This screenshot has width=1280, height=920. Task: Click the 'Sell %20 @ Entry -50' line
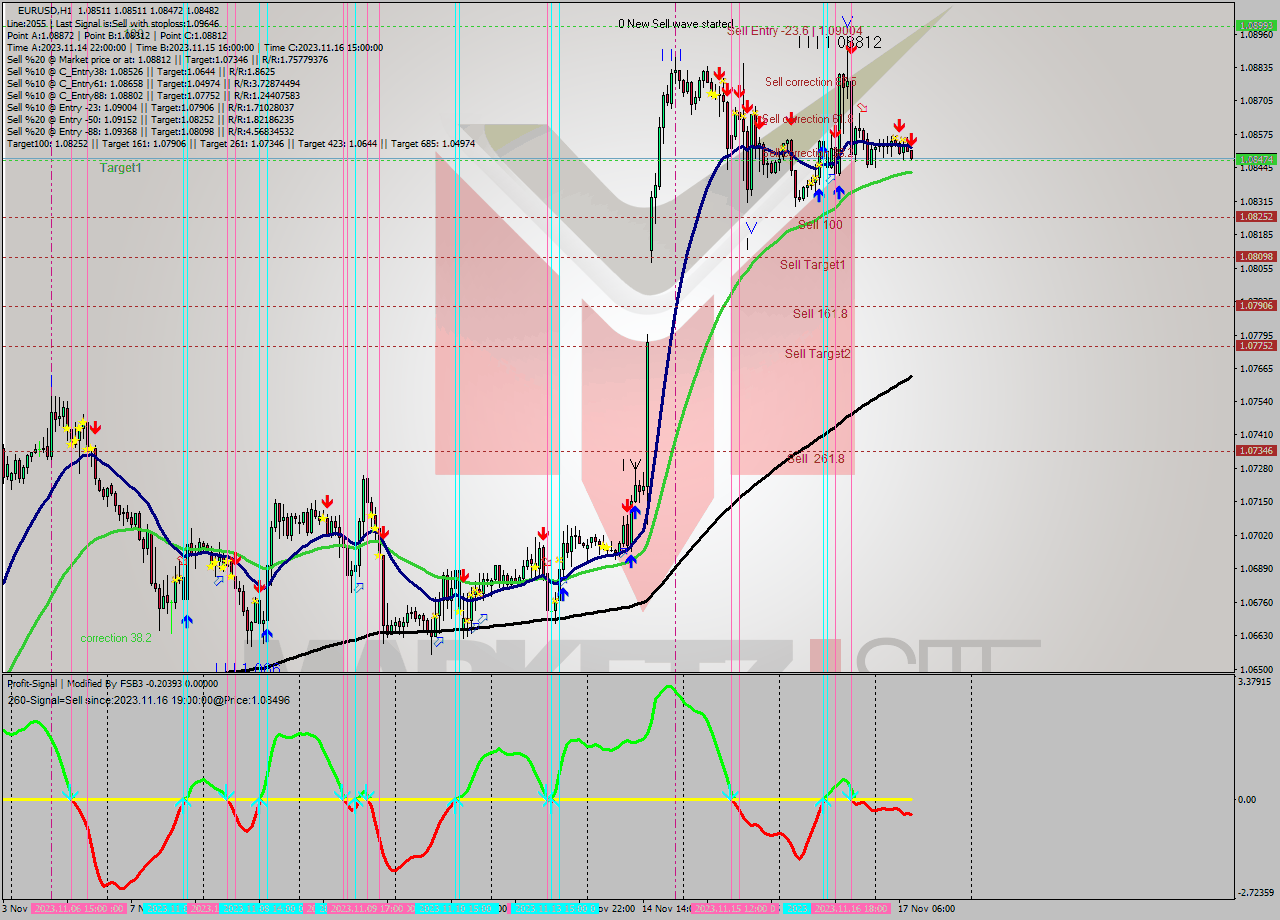click(150, 119)
